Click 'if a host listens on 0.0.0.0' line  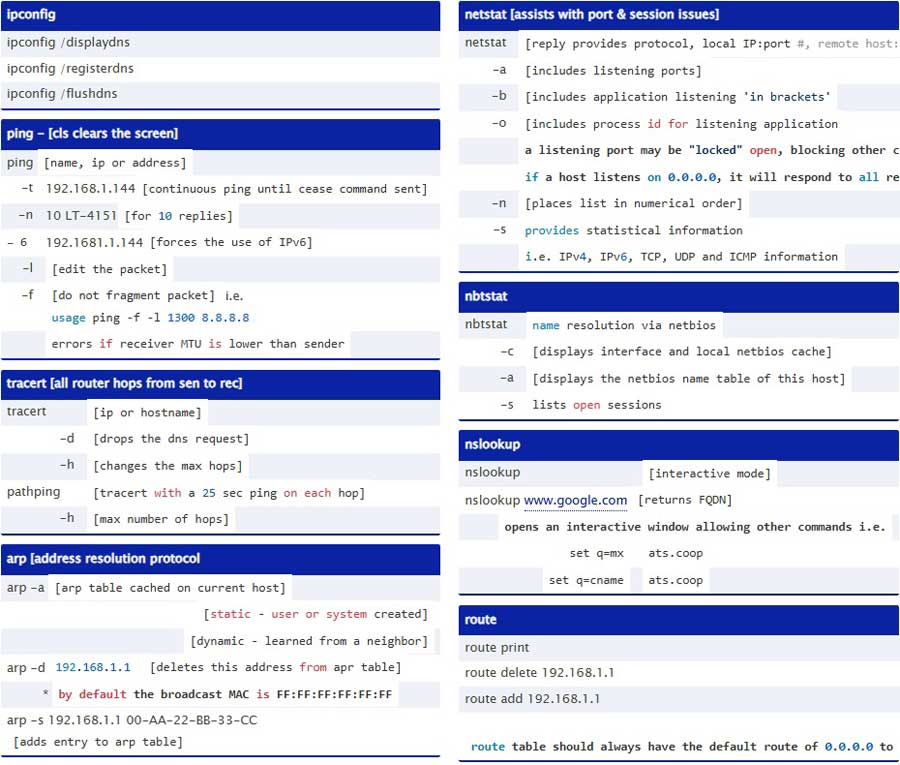pyautogui.click(x=712, y=177)
